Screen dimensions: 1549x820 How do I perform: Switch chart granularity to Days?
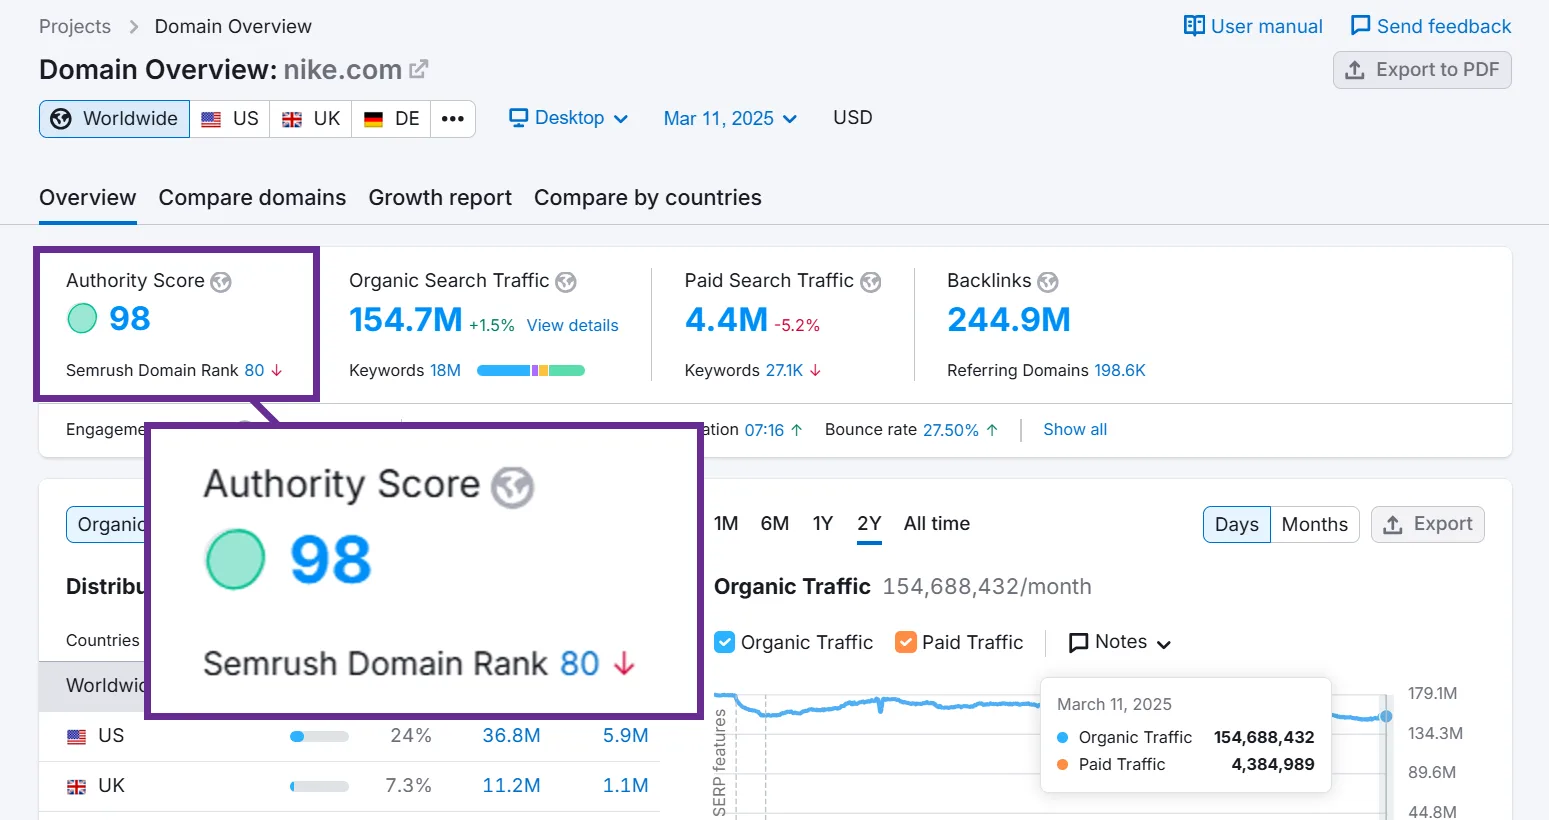click(1237, 524)
